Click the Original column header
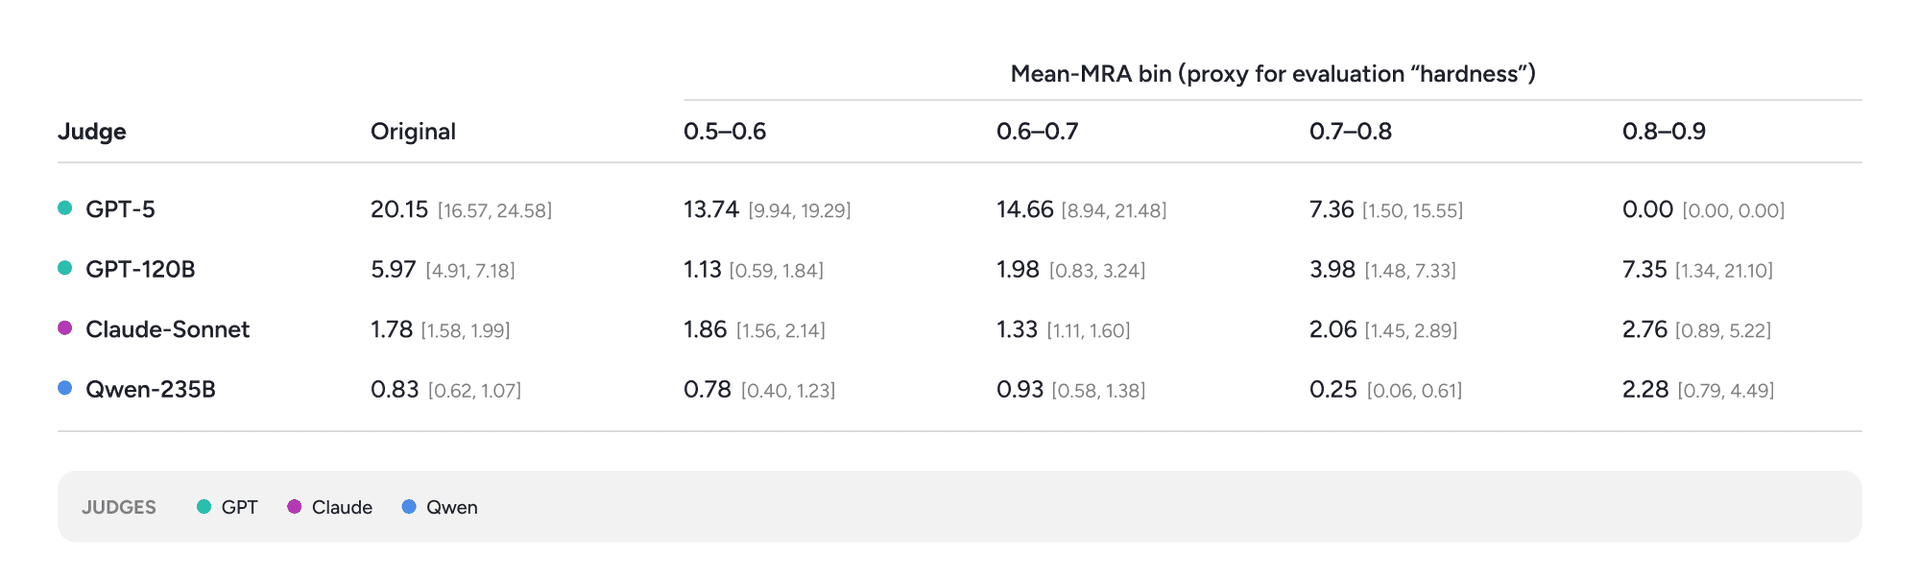Screen dimensions: 1920x581 pyautogui.click(x=413, y=131)
